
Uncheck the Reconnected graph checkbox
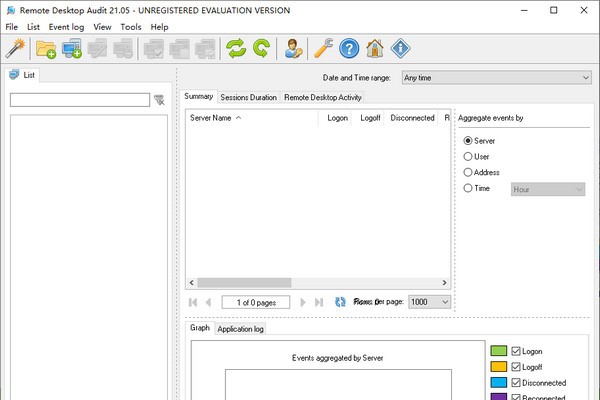516,397
